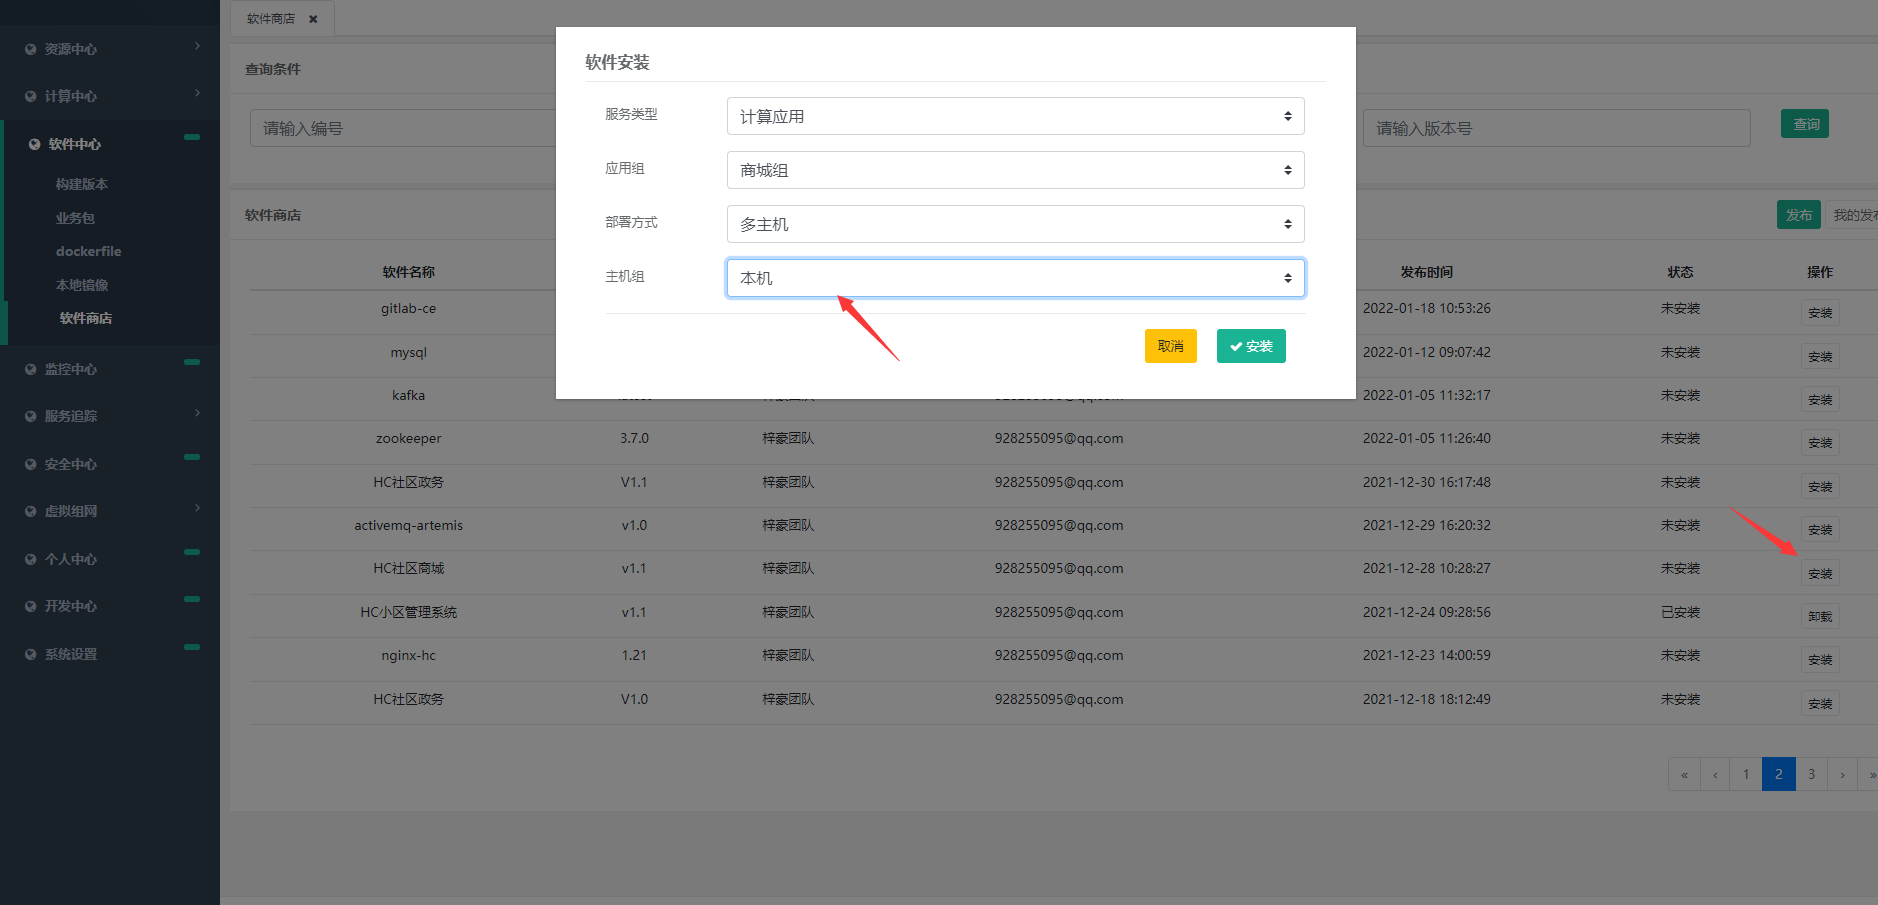Viewport: 1878px width, 905px height.
Task: Click the globe icon beside 软件中心
Action: [34, 144]
